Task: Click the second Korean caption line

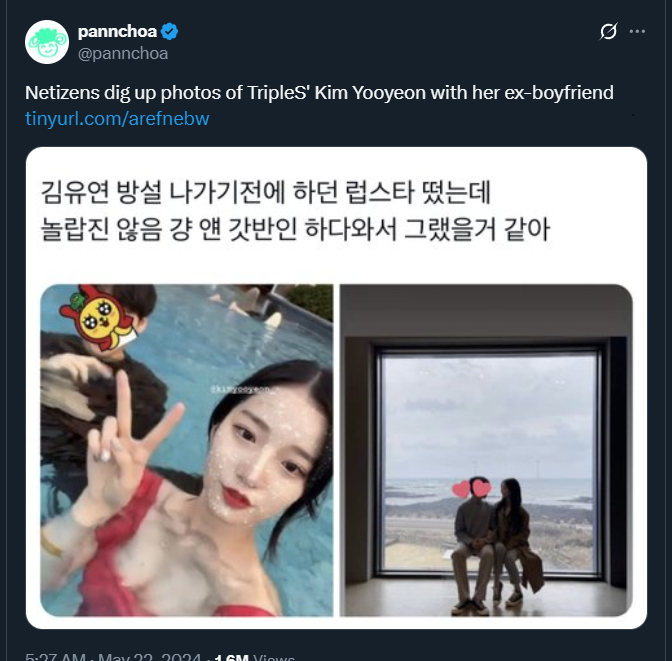Action: tap(295, 229)
